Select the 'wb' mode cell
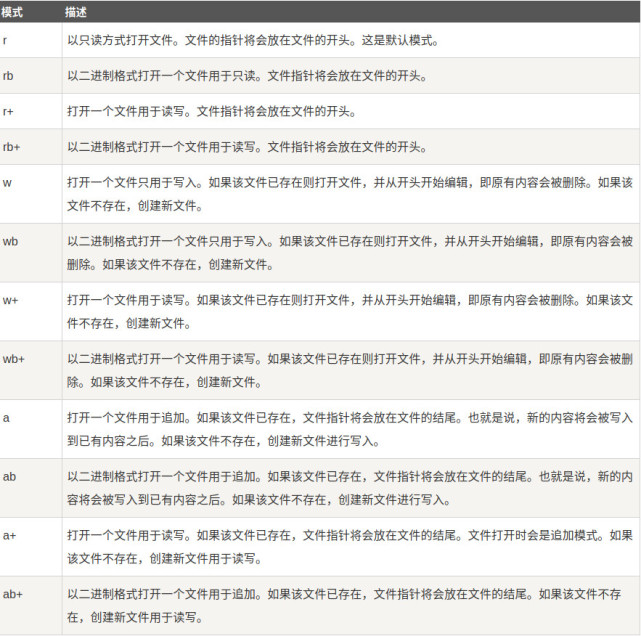This screenshot has height=636, width=641. (x=31, y=253)
